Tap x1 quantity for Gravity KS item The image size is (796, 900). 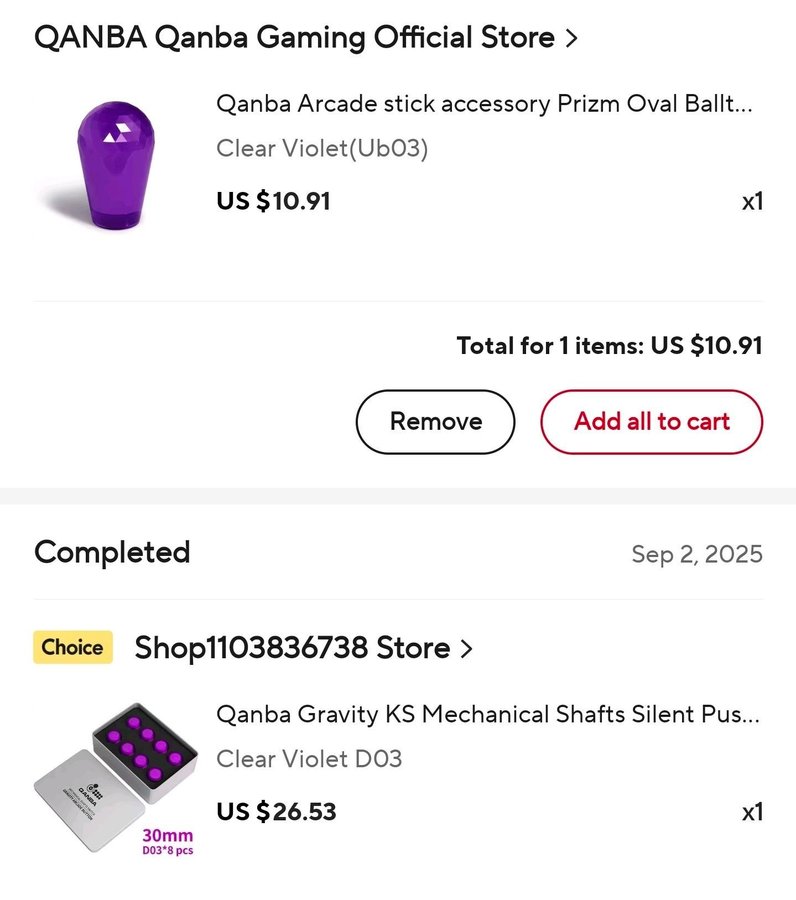(x=752, y=811)
